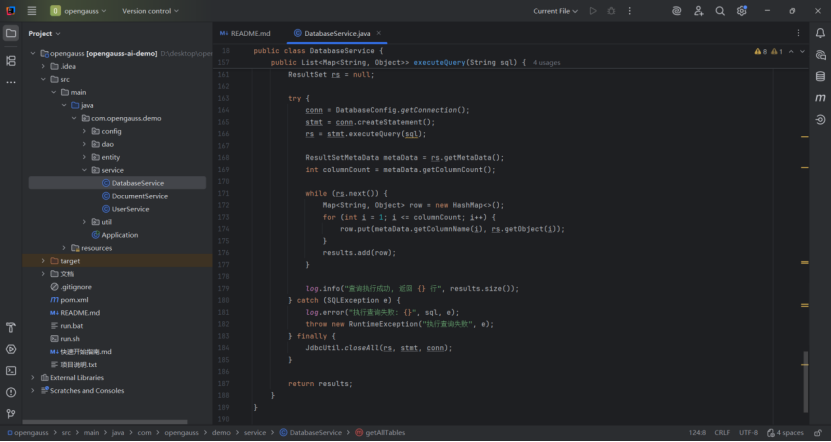Switch to the README.md tab

coord(245,33)
